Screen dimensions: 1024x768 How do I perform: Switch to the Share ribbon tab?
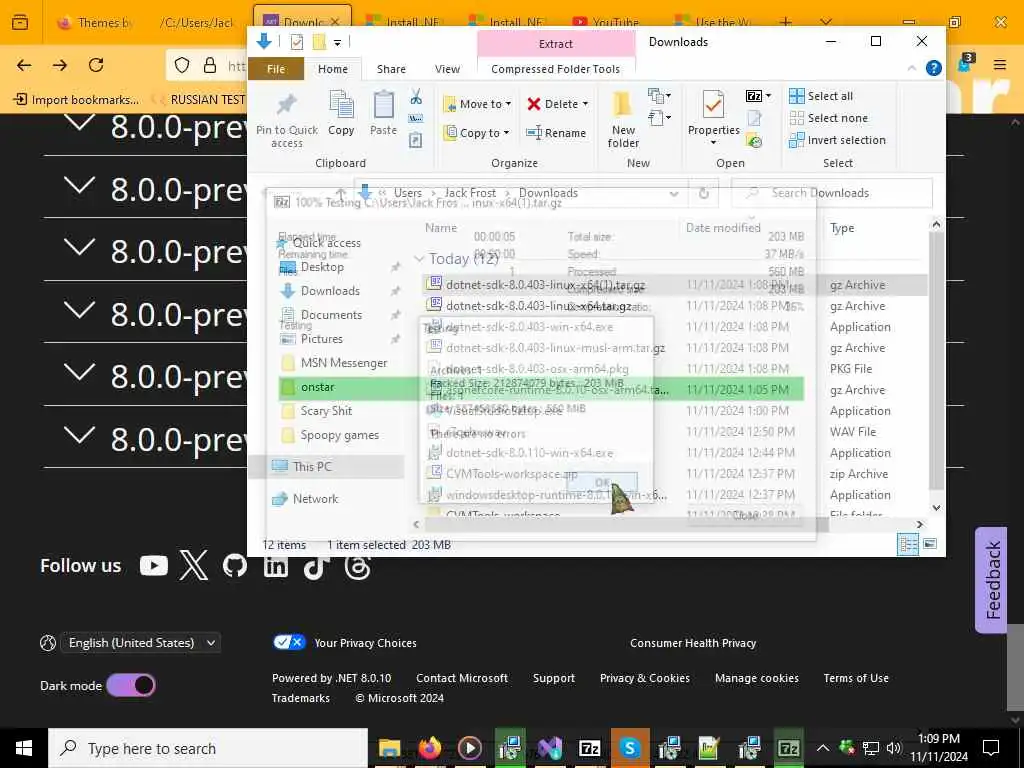coord(391,69)
